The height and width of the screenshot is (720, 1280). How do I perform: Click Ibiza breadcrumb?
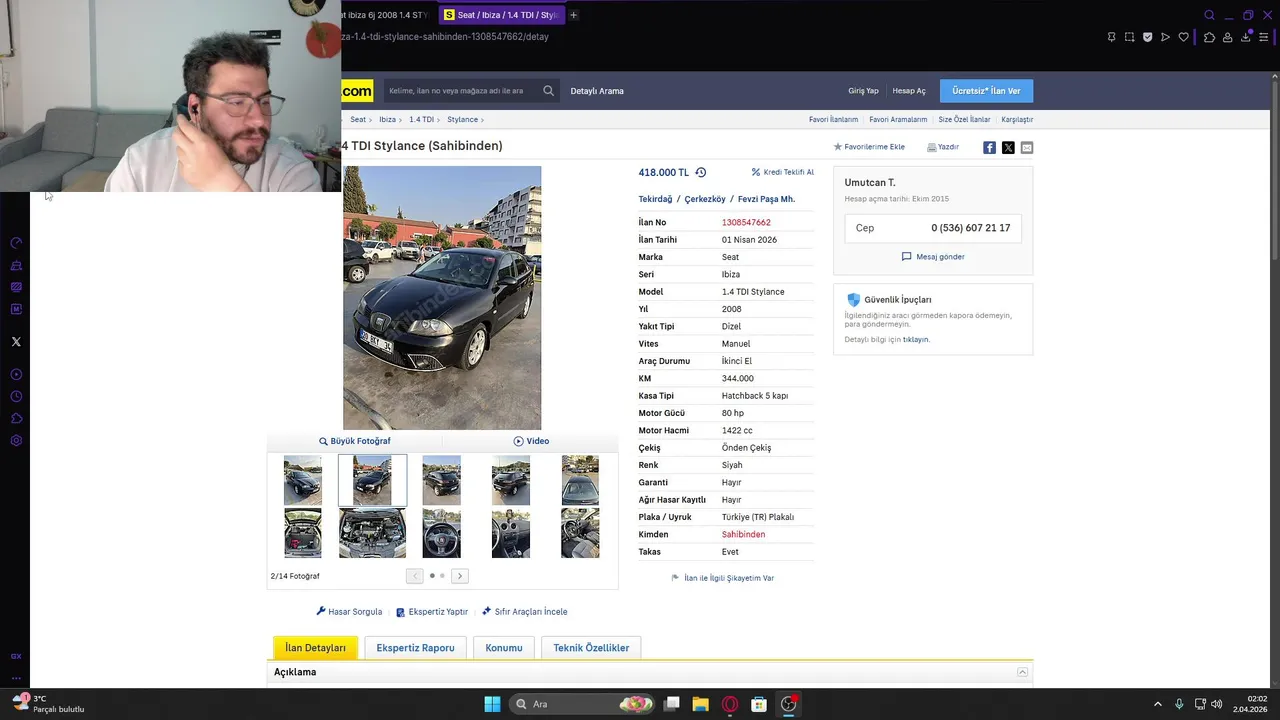coord(387,120)
